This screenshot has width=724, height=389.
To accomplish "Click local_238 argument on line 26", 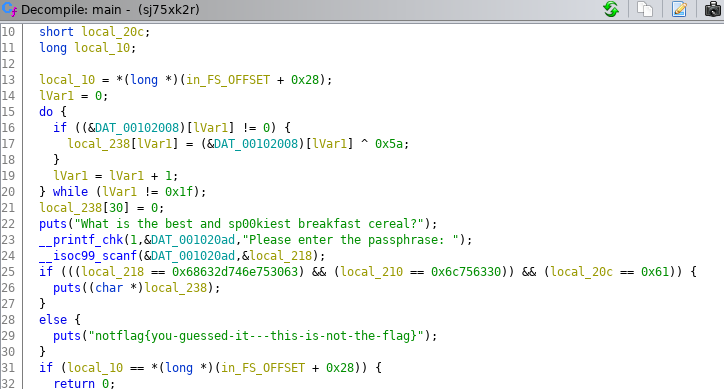I will [x=175, y=288].
